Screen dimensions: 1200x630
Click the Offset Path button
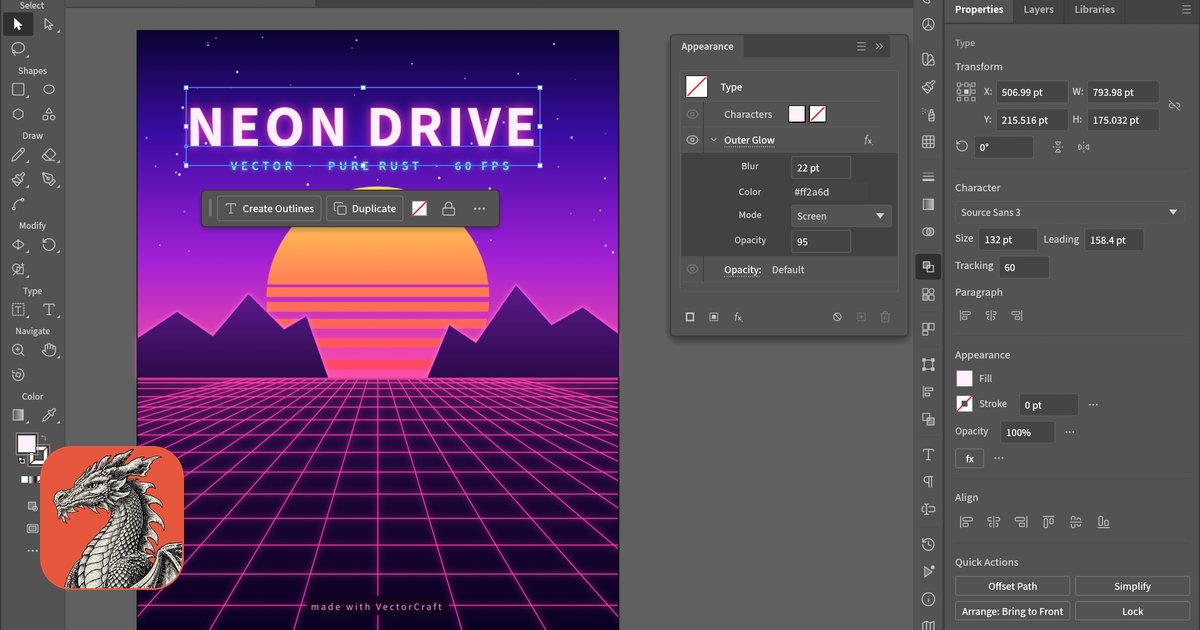[1013, 586]
